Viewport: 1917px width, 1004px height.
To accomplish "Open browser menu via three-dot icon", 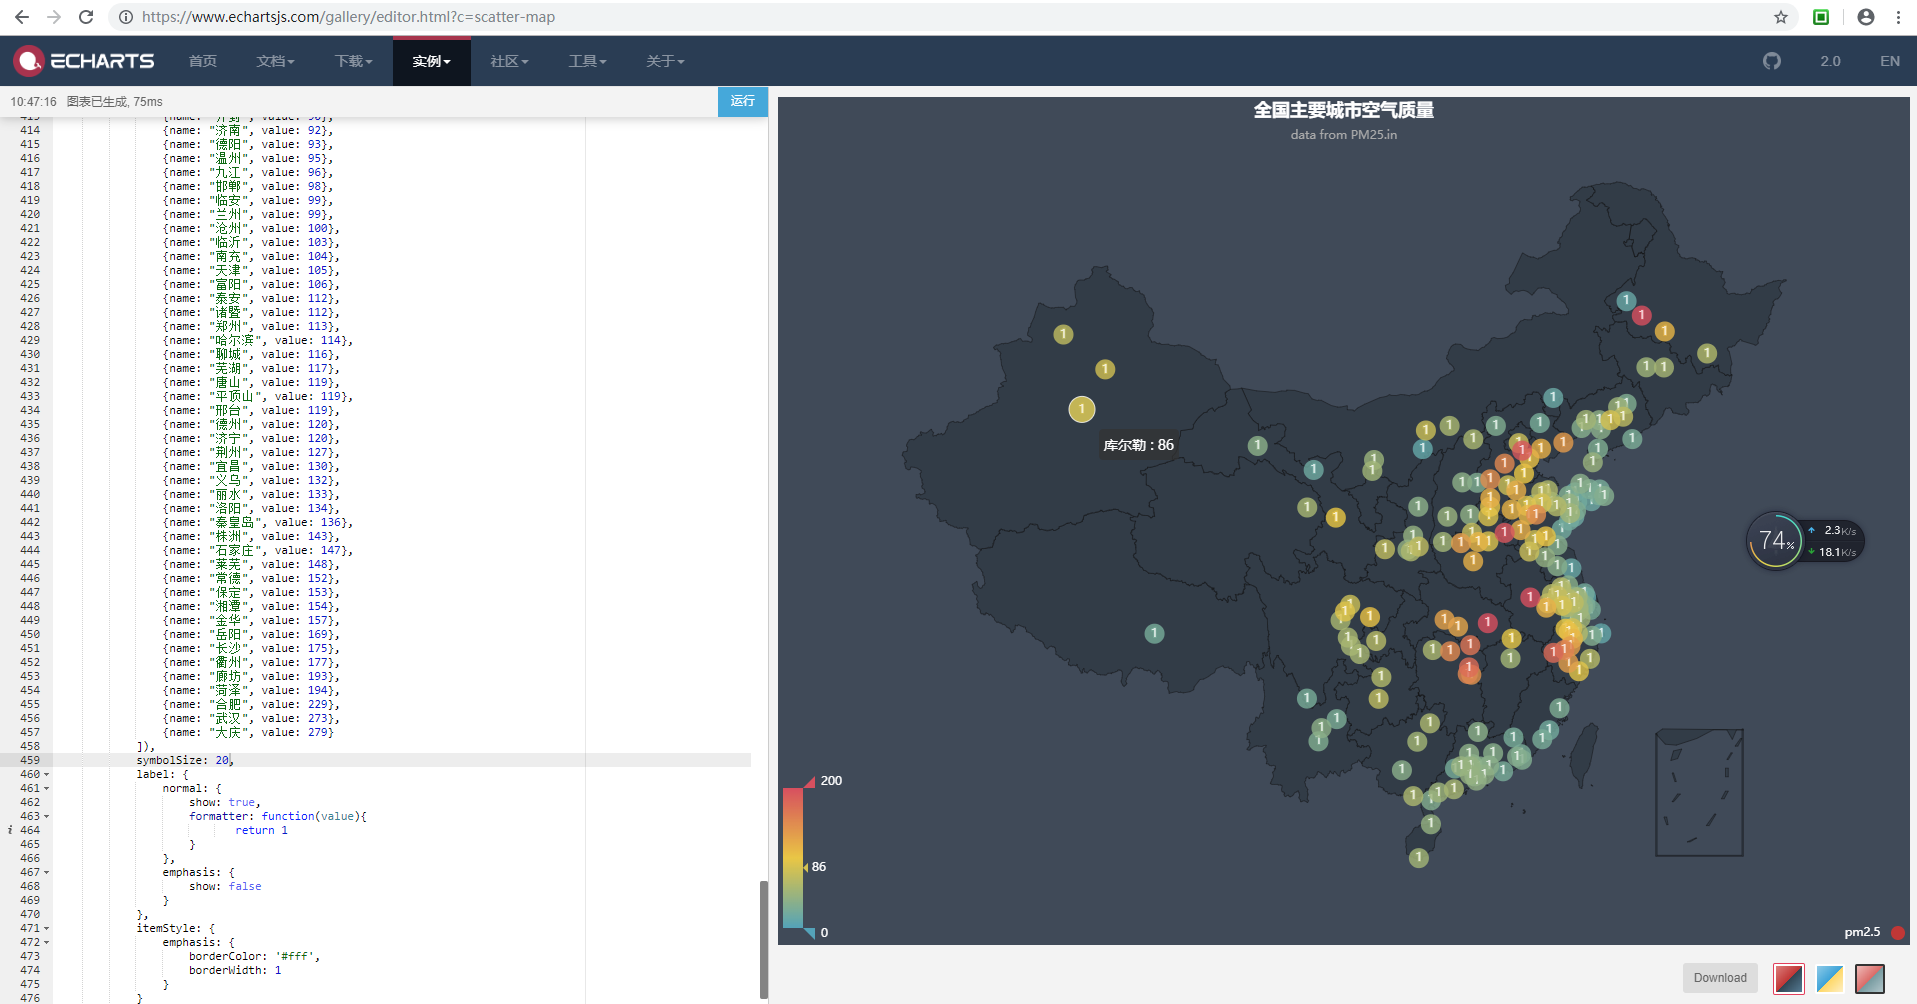I will pos(1898,16).
